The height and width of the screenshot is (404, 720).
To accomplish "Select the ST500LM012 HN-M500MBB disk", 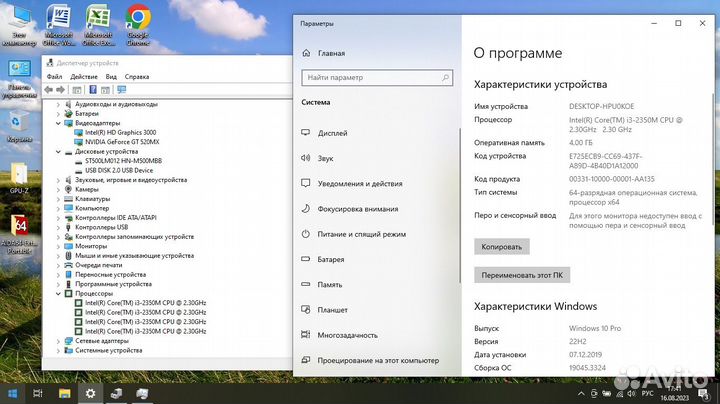I will coord(123,161).
